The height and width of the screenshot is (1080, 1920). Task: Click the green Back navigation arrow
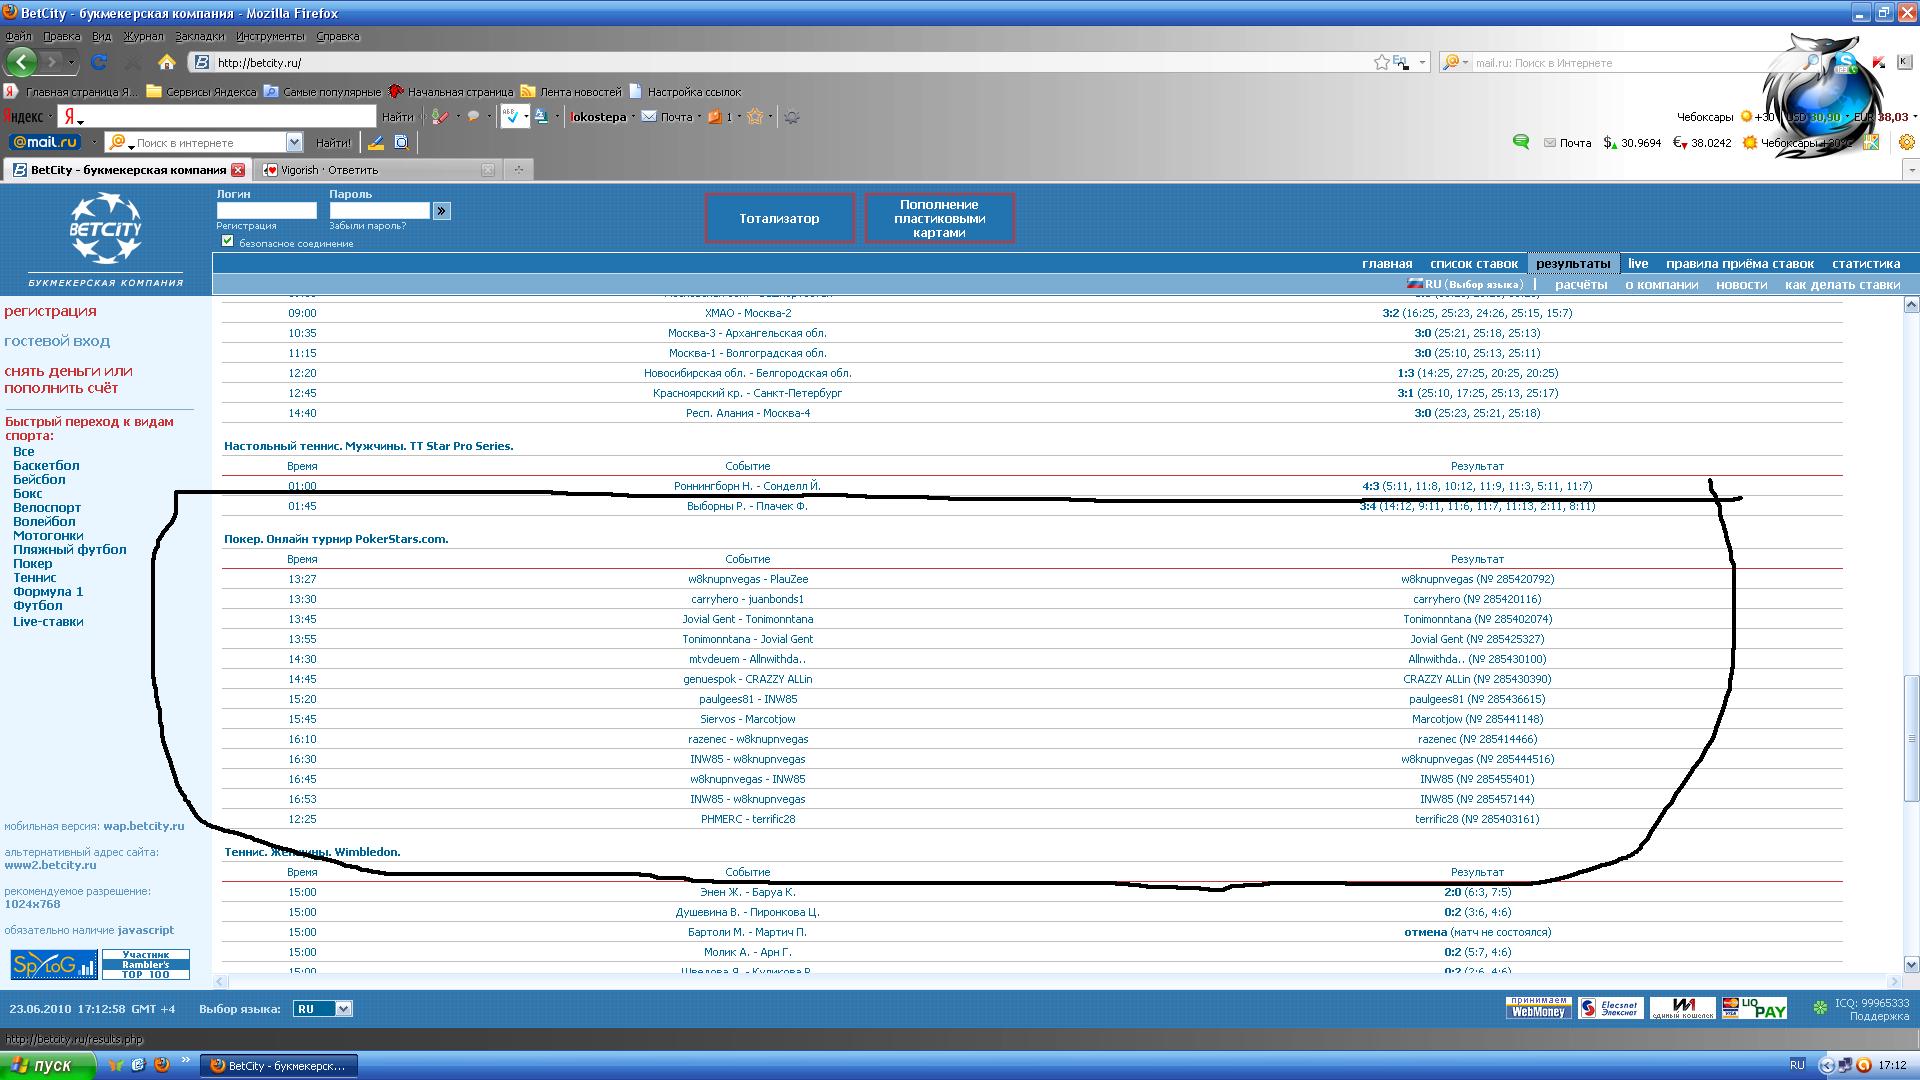click(21, 62)
